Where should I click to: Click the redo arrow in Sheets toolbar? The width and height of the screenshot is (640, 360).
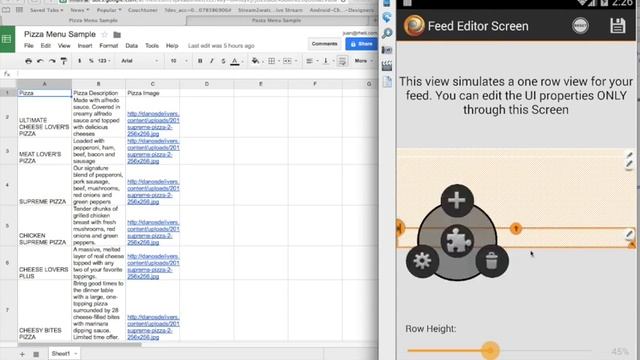click(x=52, y=61)
